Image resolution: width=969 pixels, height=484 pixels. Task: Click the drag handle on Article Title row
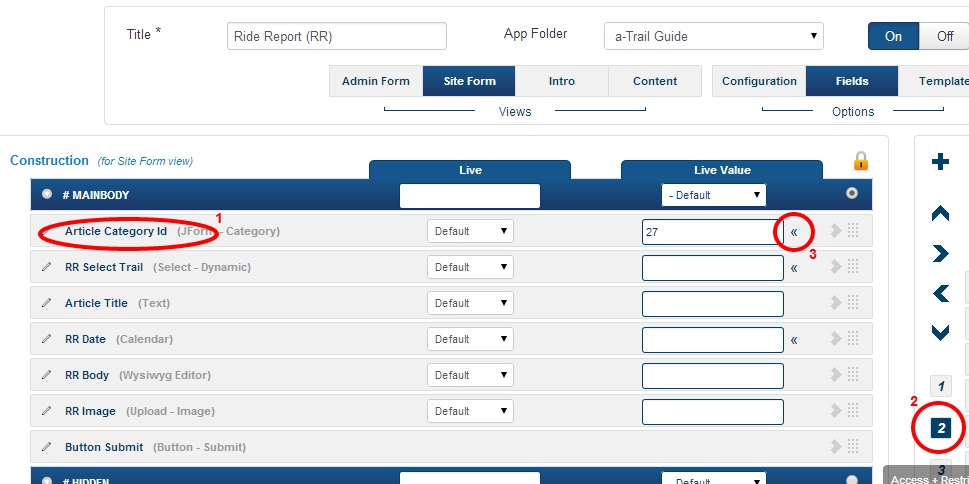point(853,303)
